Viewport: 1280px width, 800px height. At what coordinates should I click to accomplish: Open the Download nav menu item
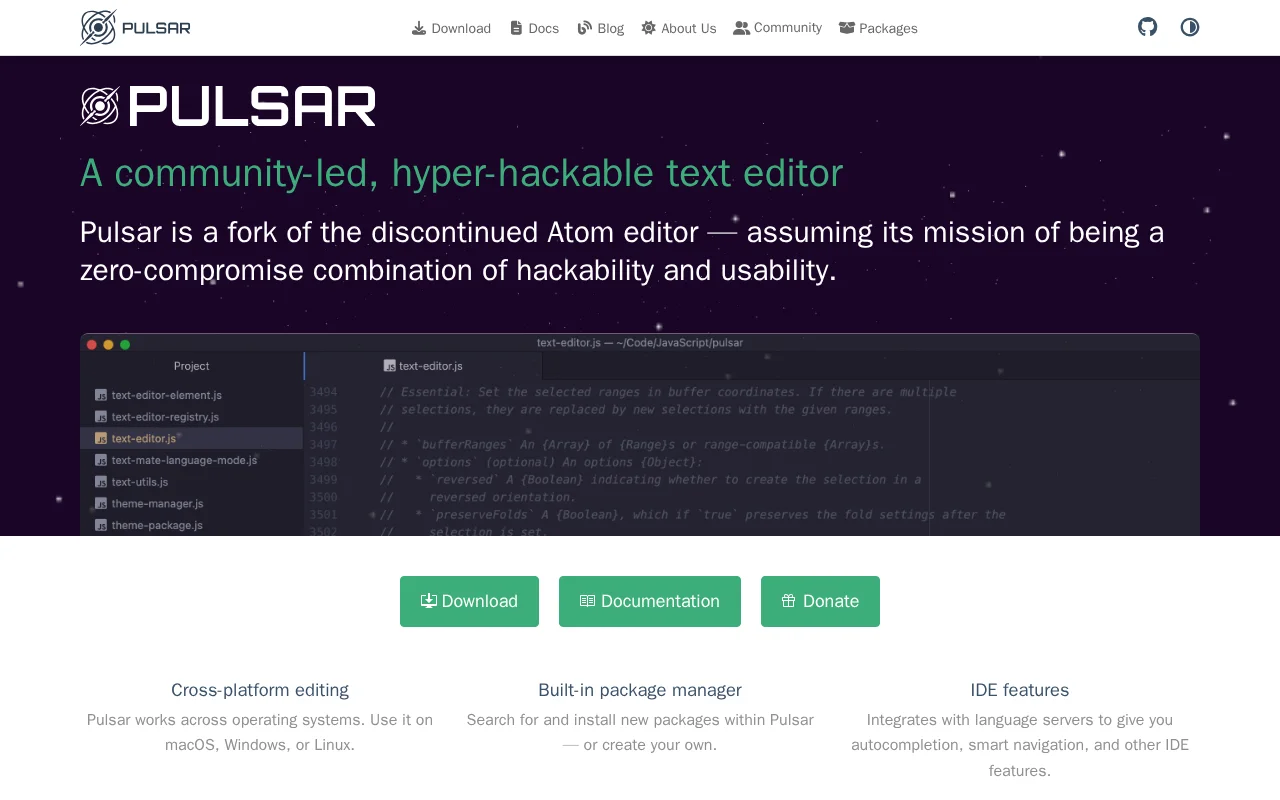click(x=451, y=28)
